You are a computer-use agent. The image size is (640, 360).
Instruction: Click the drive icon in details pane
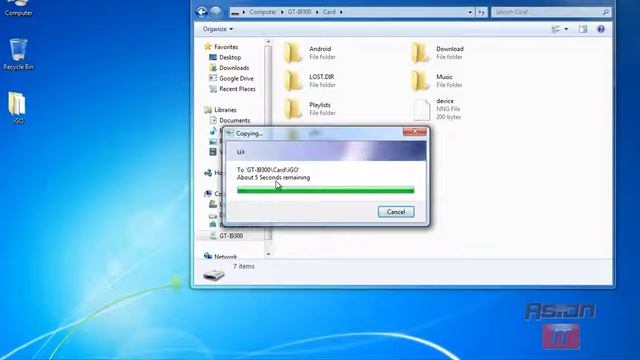coord(214,276)
